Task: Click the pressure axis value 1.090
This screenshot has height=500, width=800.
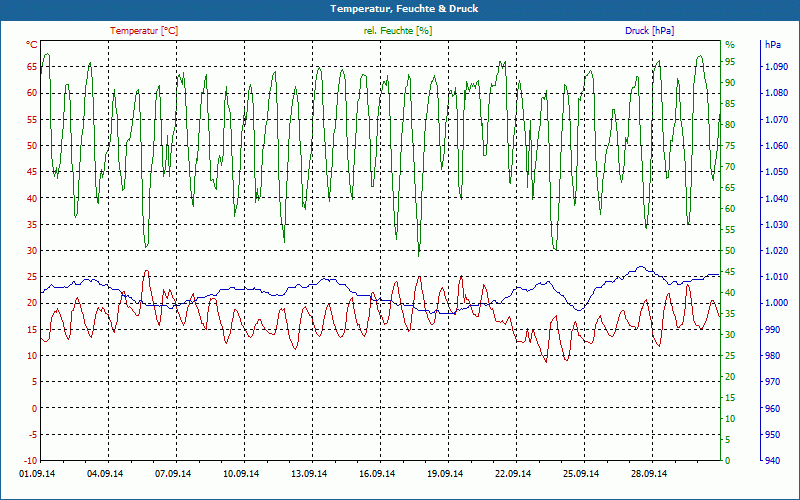Action: tap(777, 67)
